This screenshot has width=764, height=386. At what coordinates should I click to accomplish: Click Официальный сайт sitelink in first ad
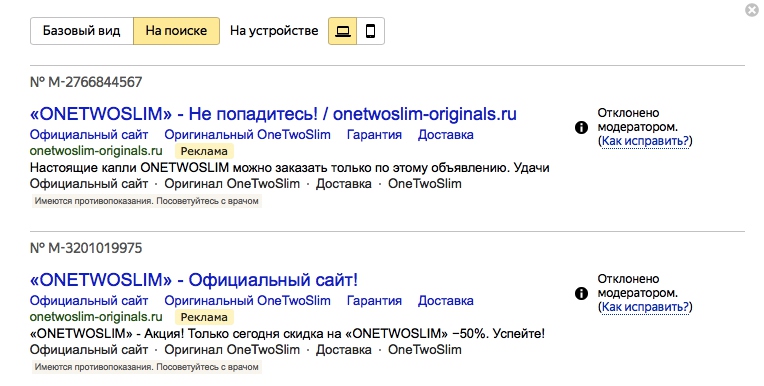coord(89,135)
